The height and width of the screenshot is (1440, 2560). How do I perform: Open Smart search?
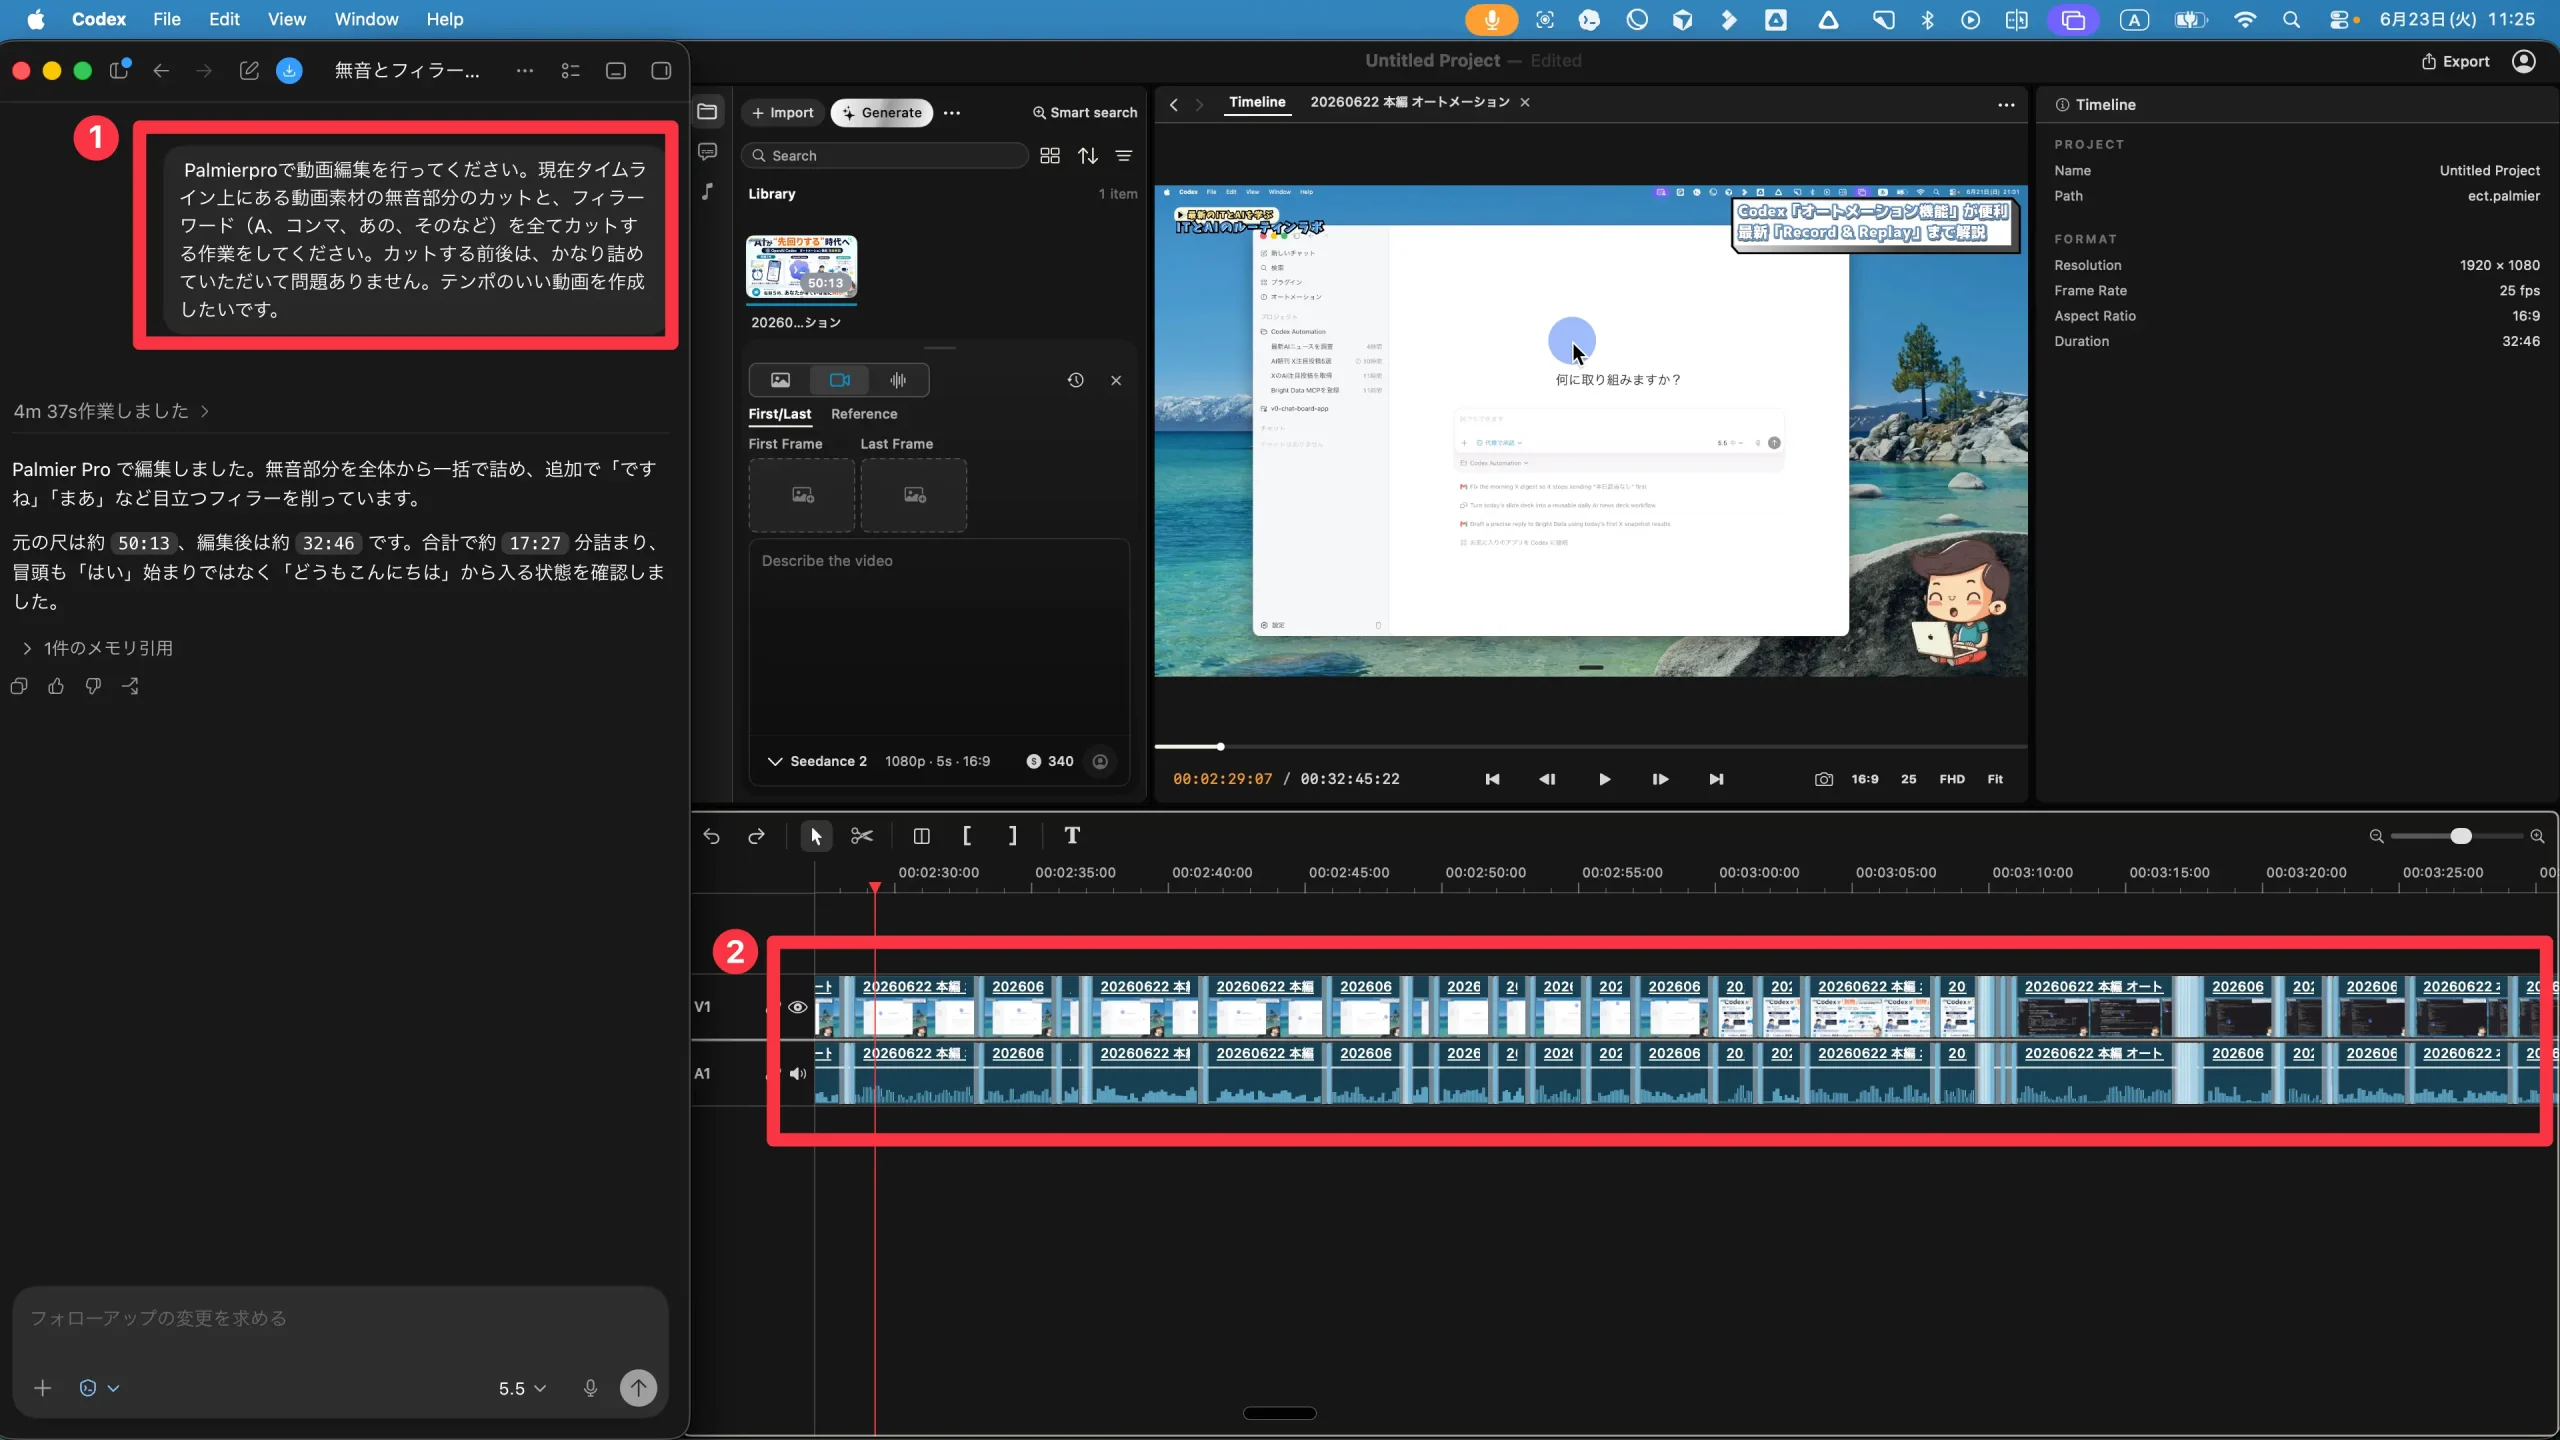[x=1085, y=113]
